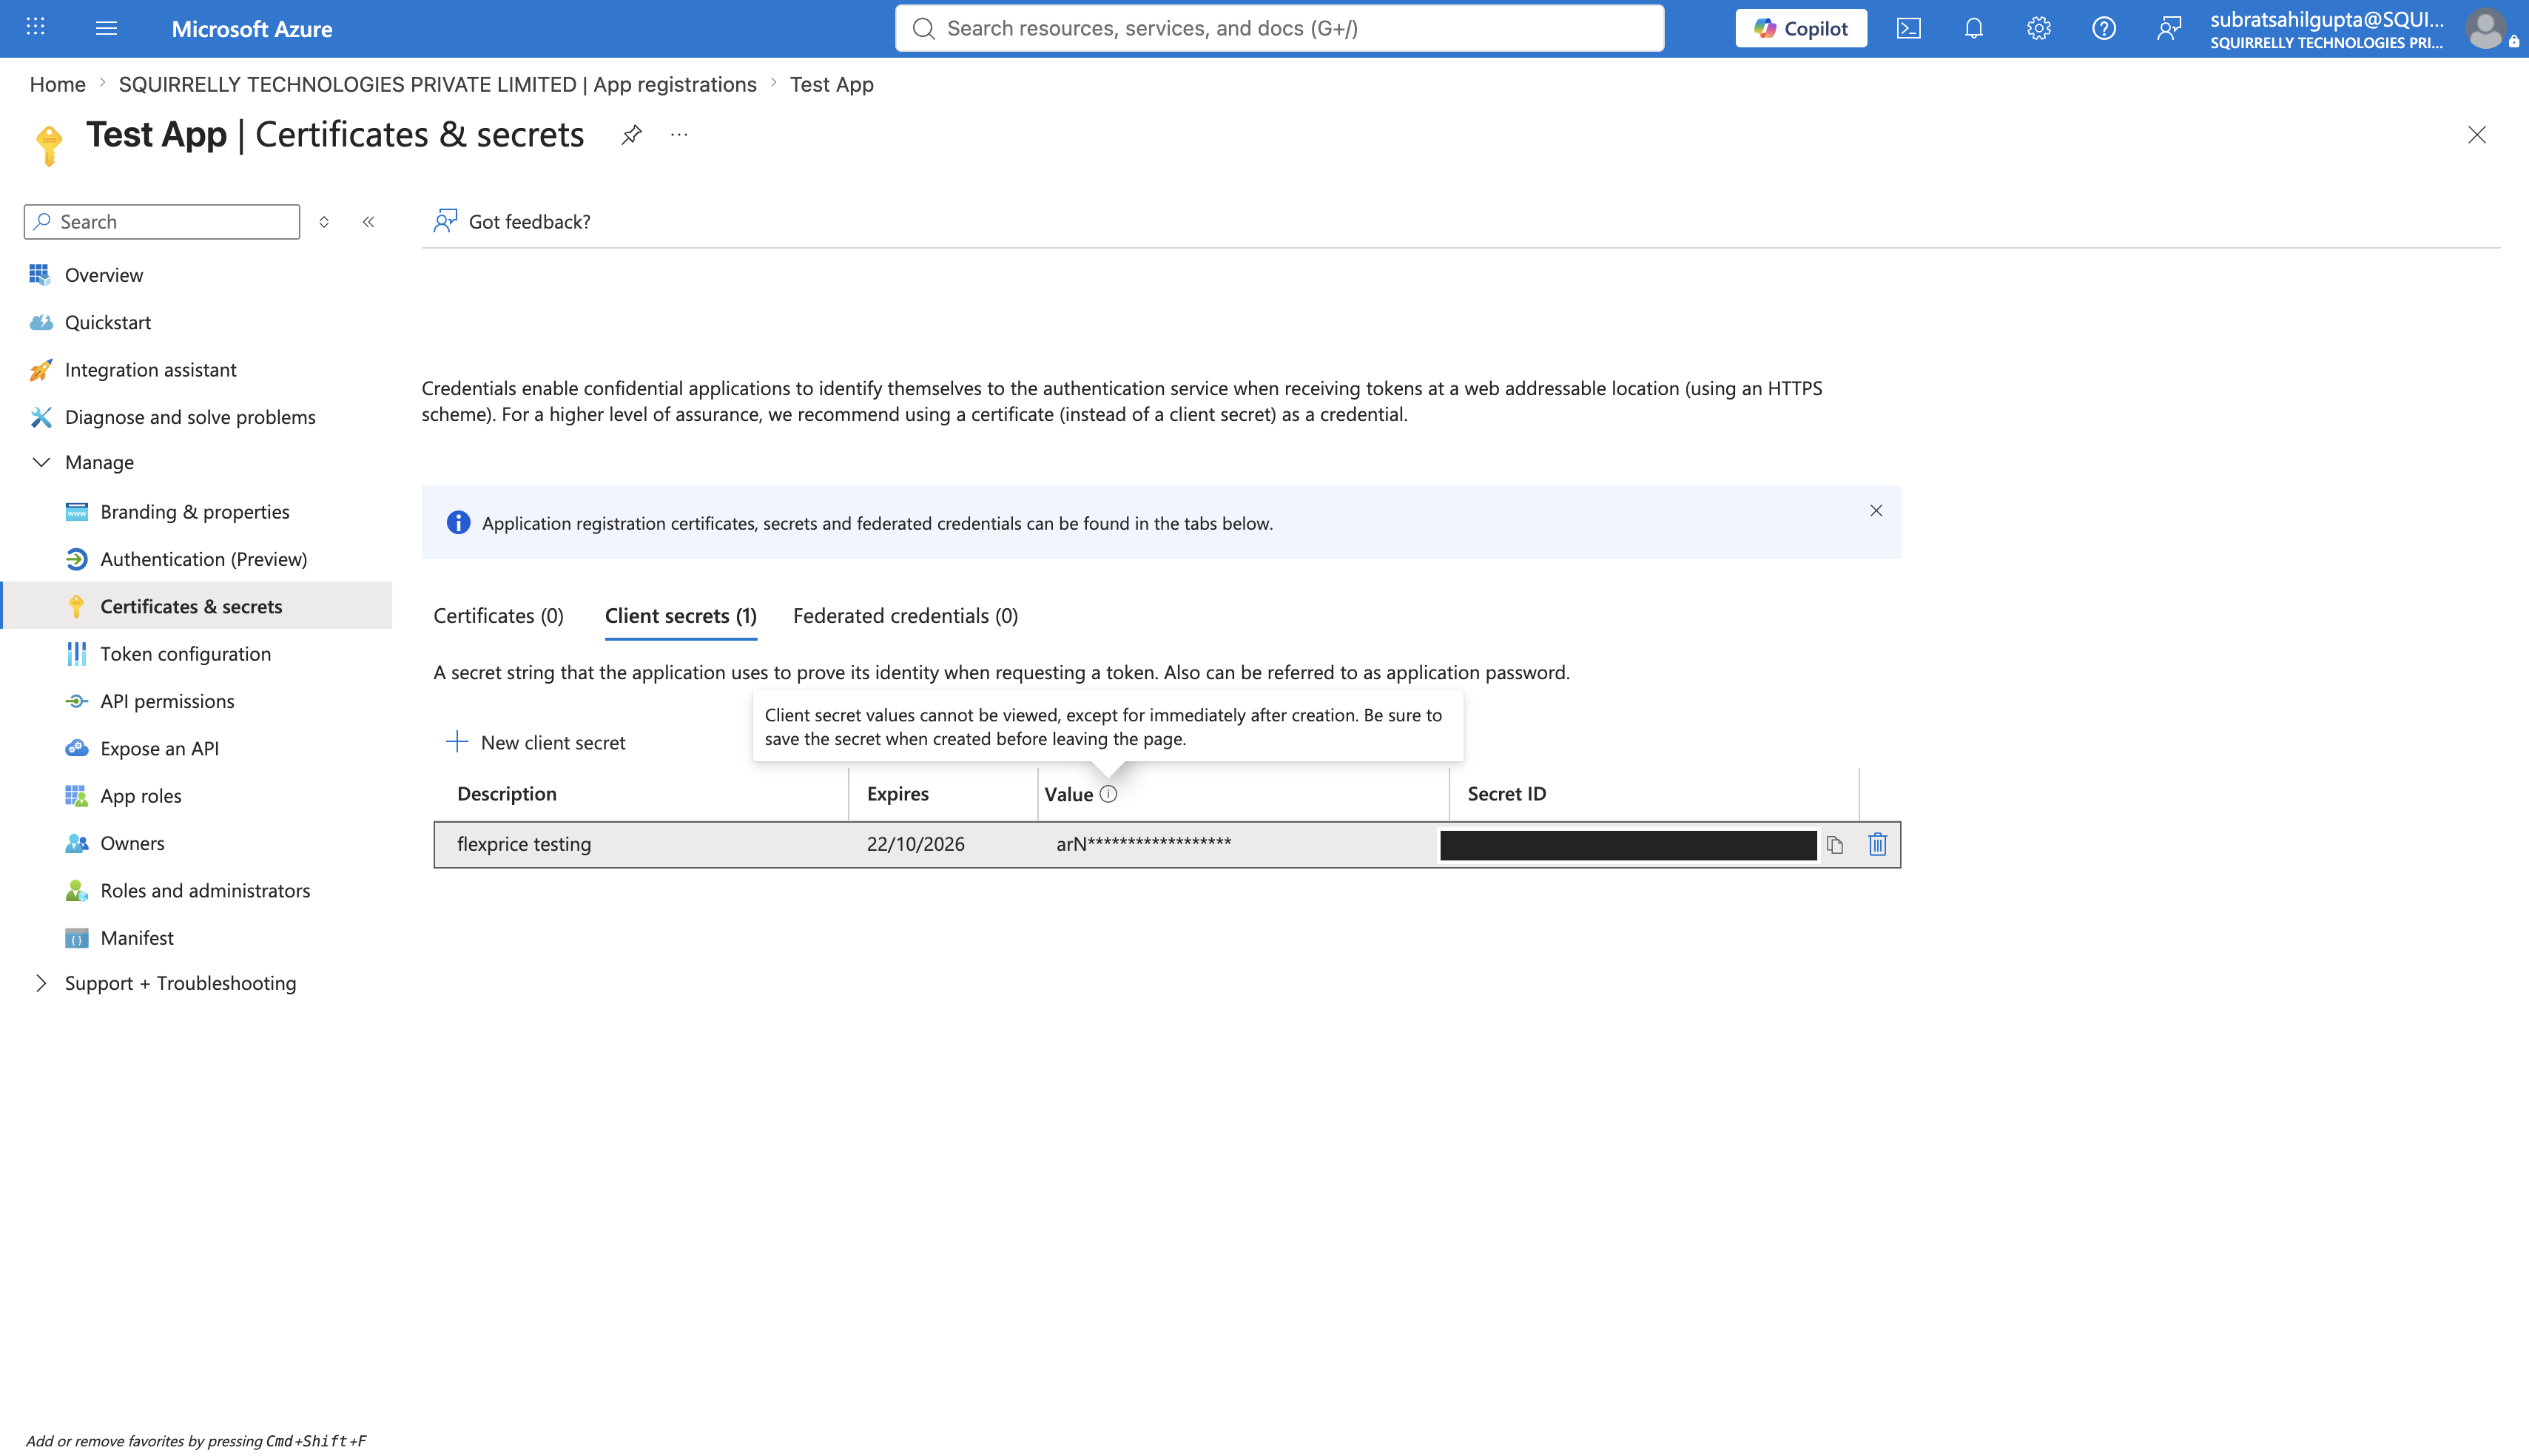The height and width of the screenshot is (1456, 2529).
Task: Focus the sidebar Search field
Action: (162, 222)
